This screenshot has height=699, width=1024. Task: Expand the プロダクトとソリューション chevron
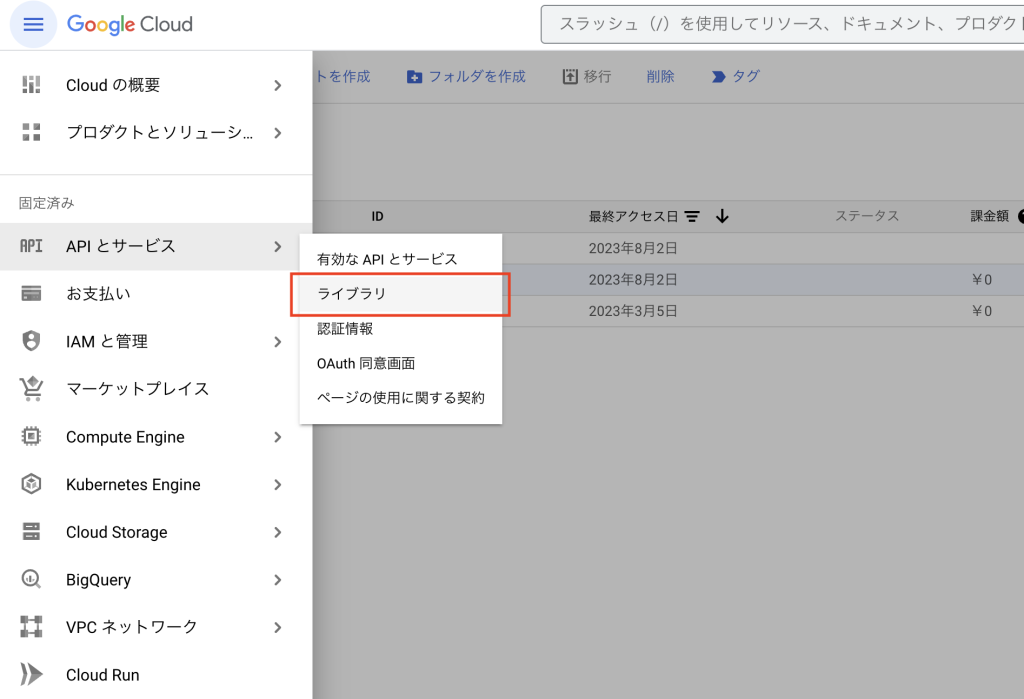click(278, 133)
